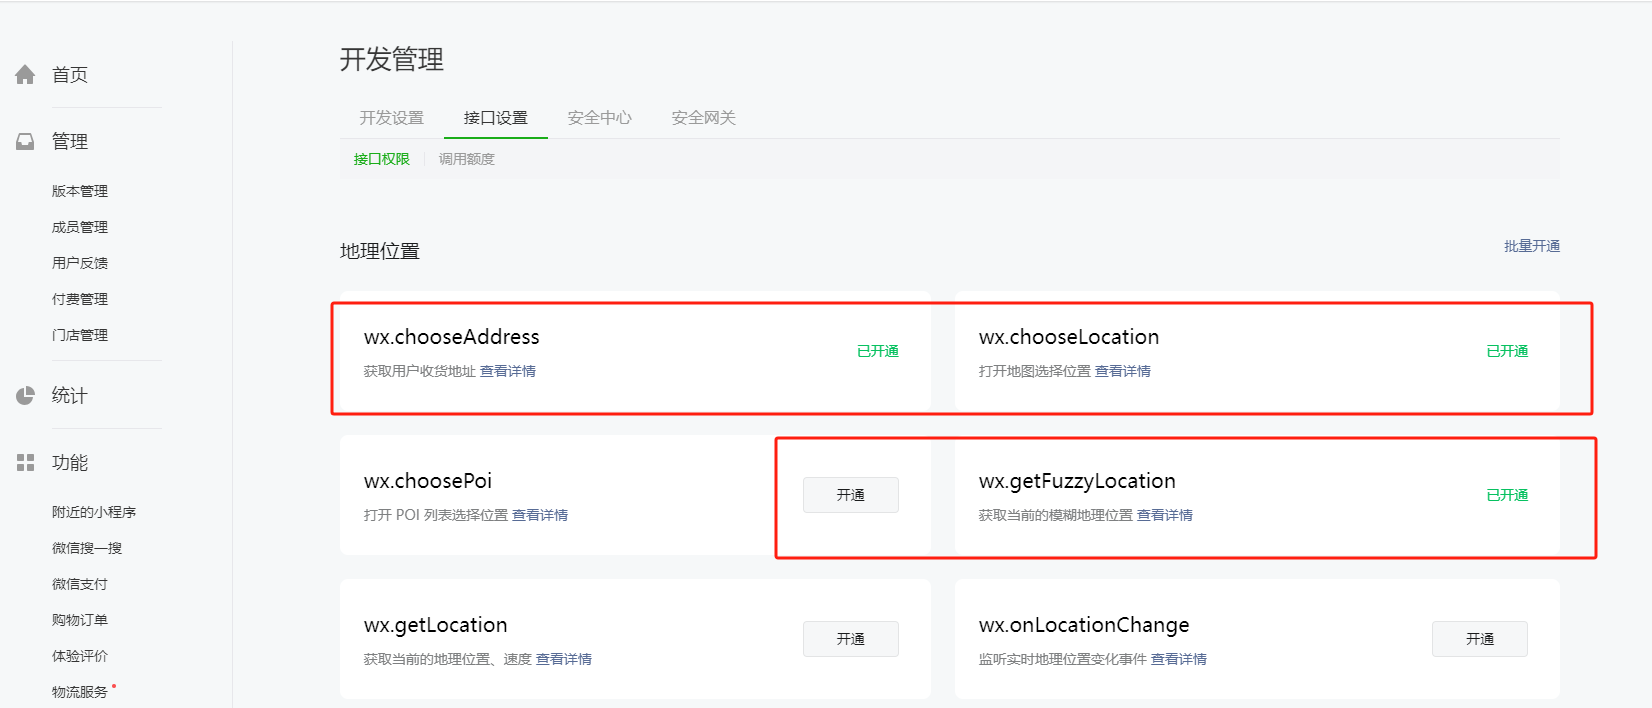Click the 地理位置 section heading
The width and height of the screenshot is (1652, 708).
380,251
